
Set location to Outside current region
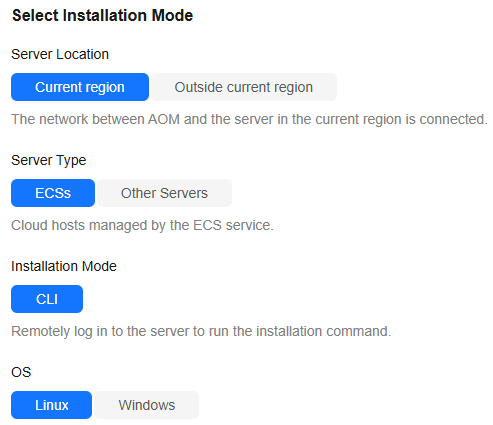tap(244, 87)
